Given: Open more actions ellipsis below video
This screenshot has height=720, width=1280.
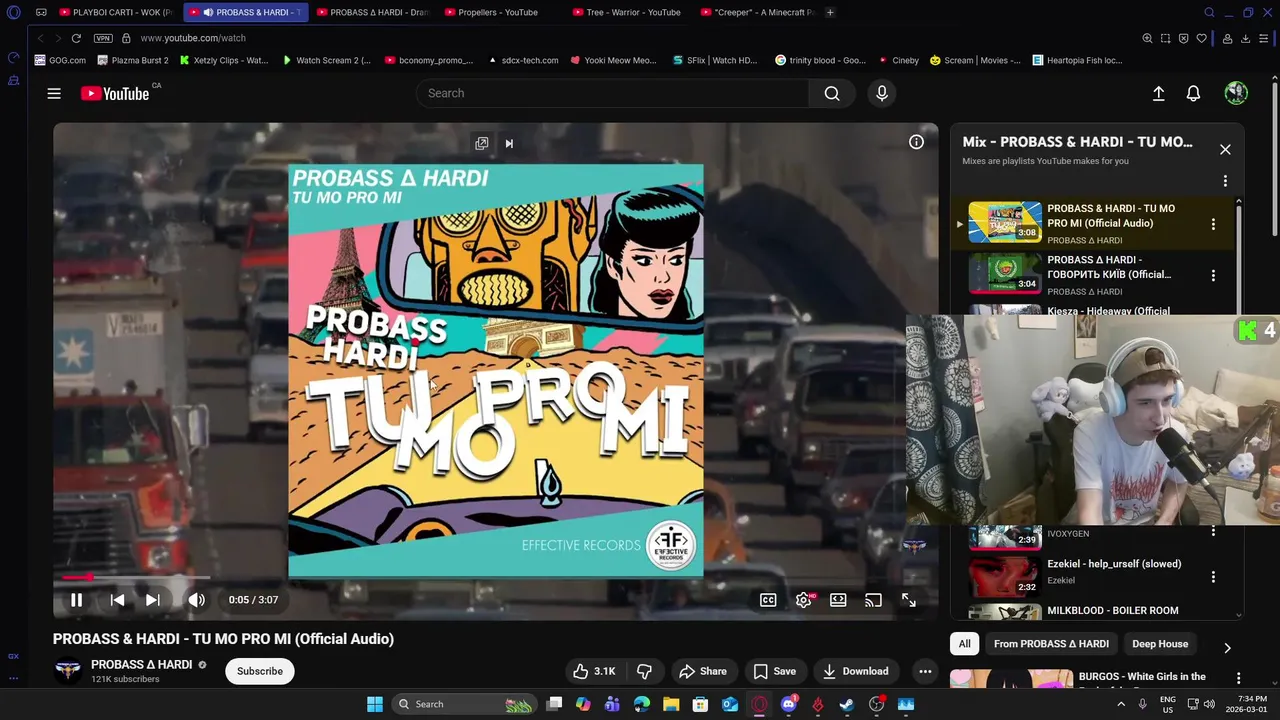Looking at the screenshot, I should click(x=925, y=671).
